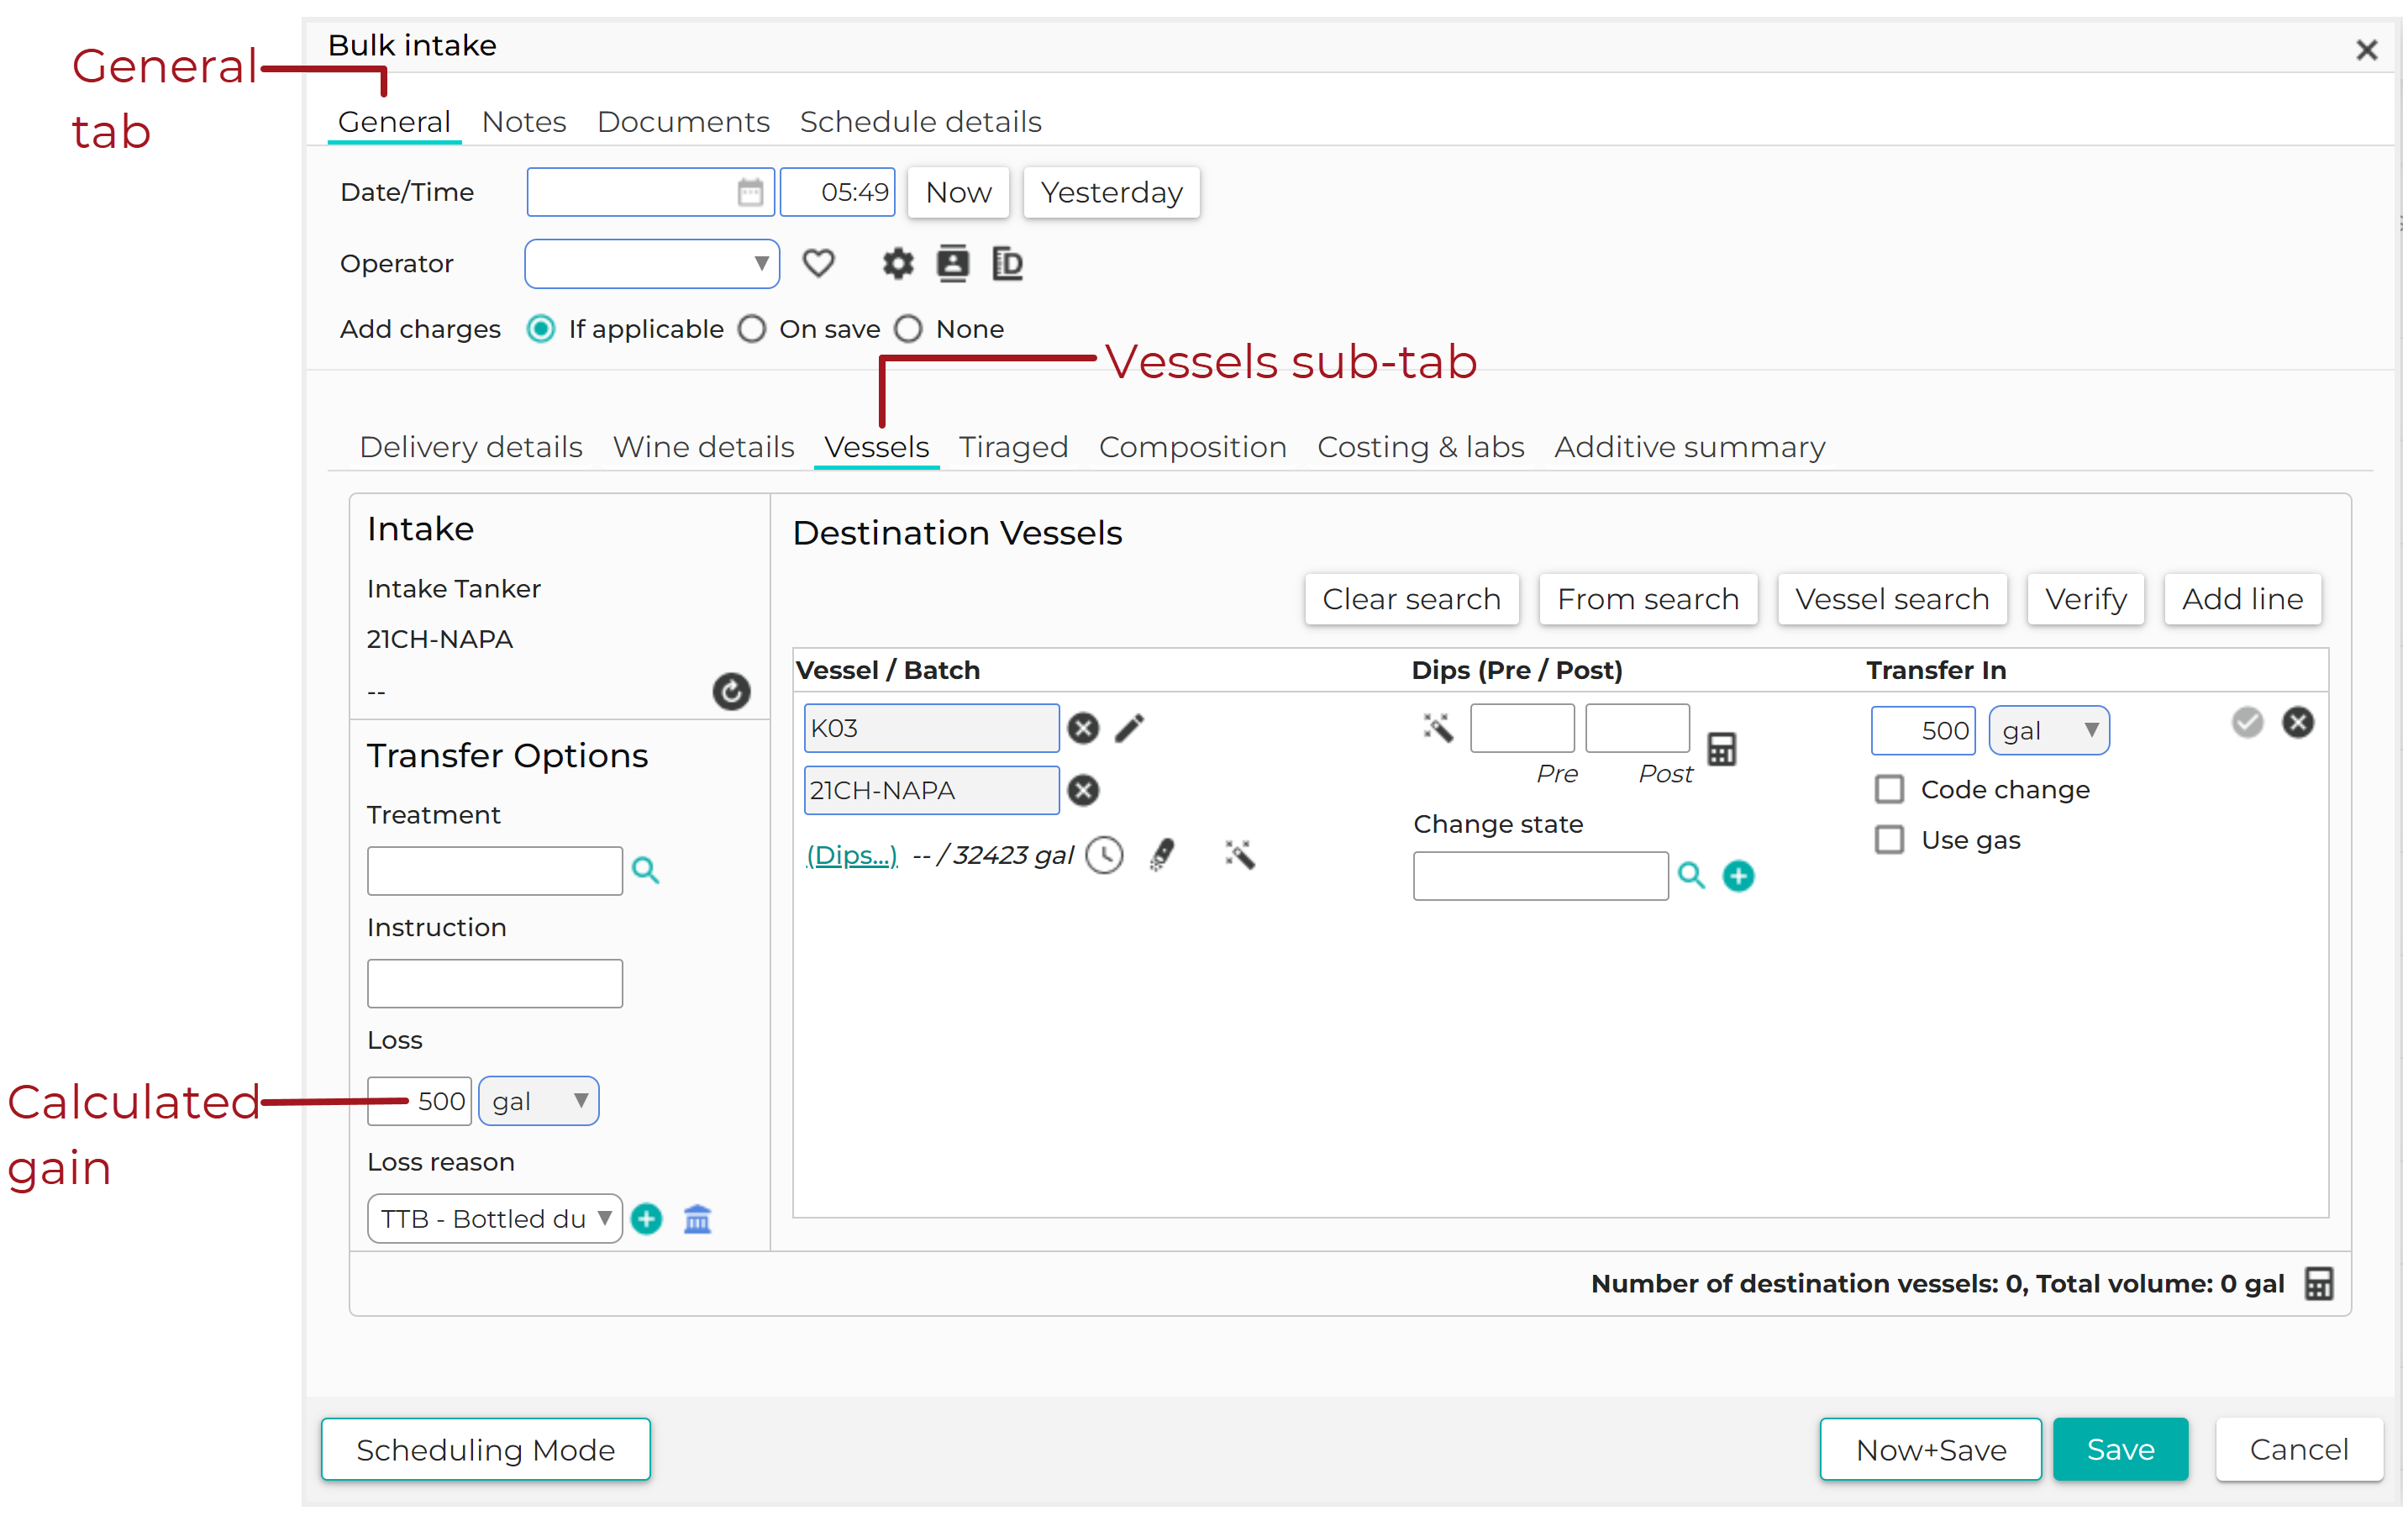Switch to the Documents tab
Viewport: 2408px width, 1516px height.
pos(683,122)
